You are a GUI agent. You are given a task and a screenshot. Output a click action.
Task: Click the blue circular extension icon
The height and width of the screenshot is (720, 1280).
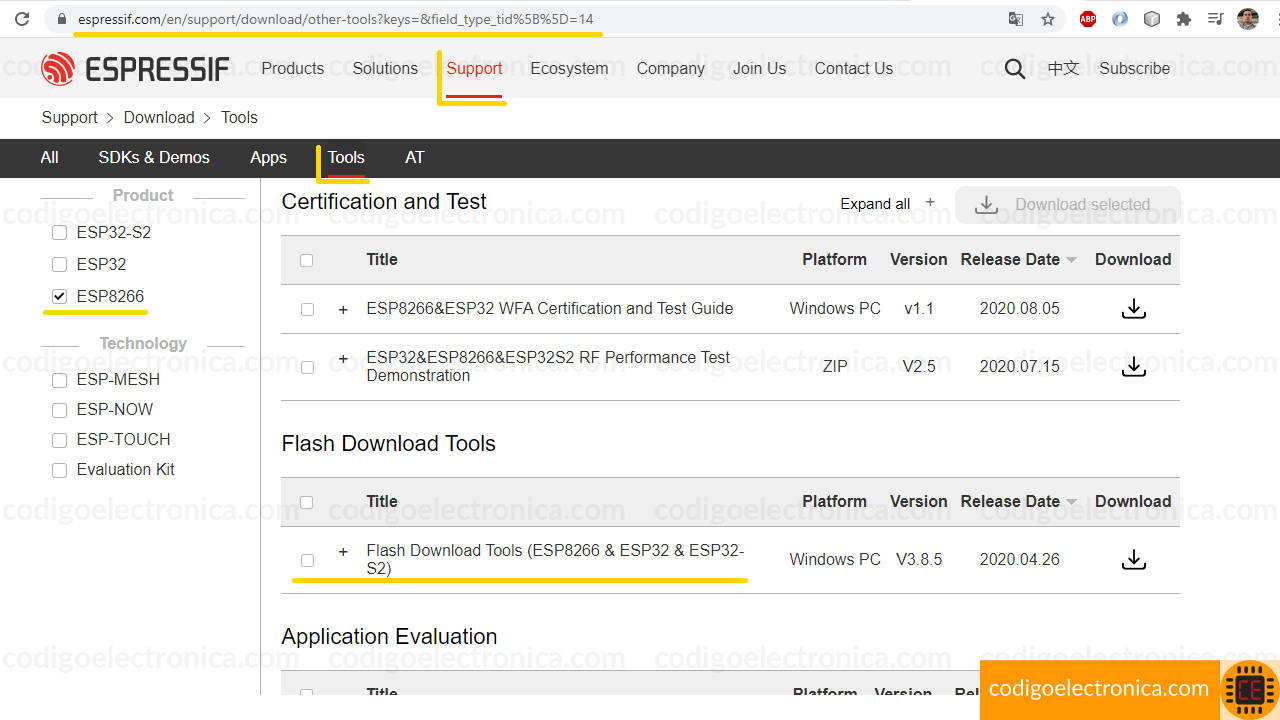point(1120,19)
